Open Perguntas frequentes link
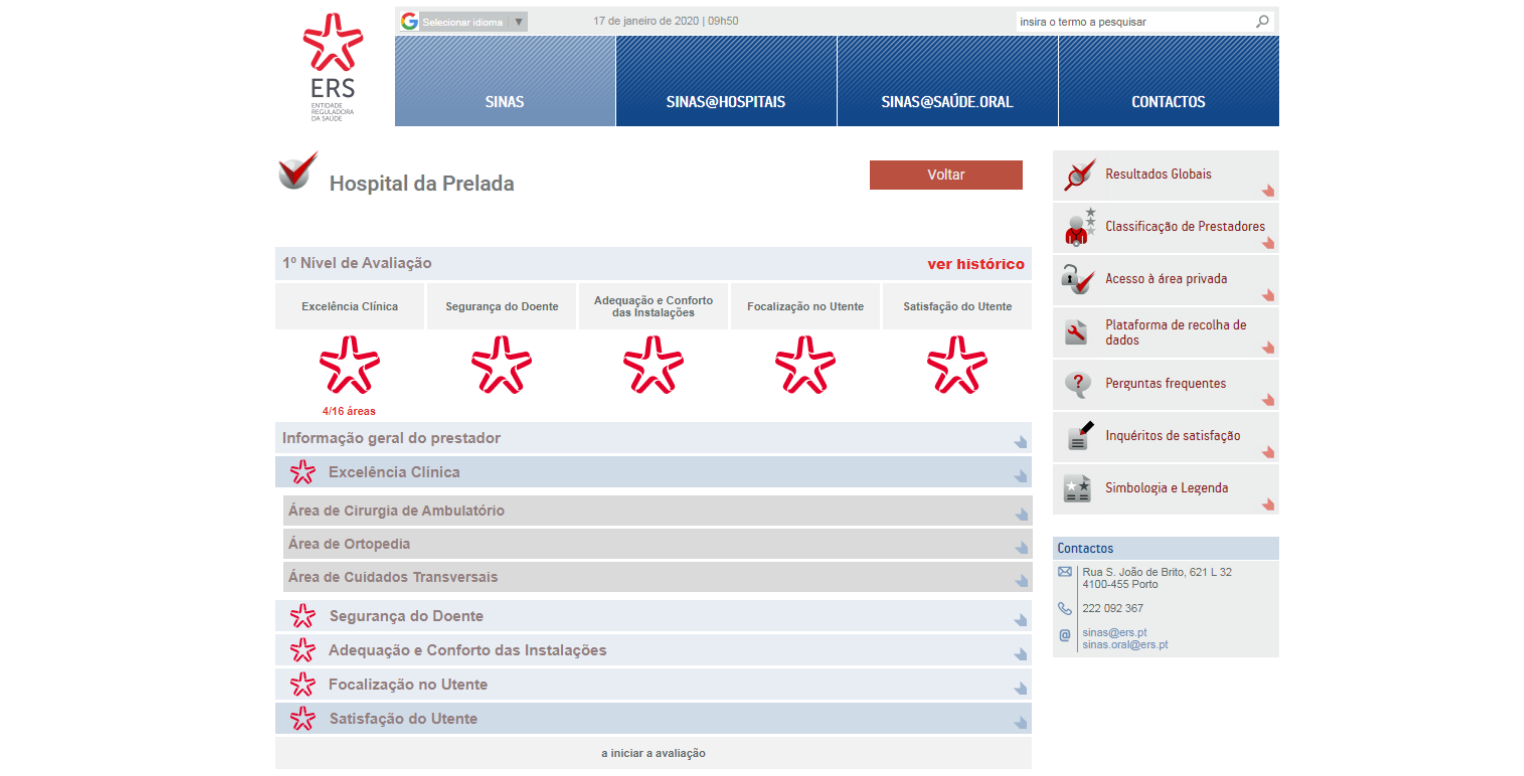 click(1165, 384)
